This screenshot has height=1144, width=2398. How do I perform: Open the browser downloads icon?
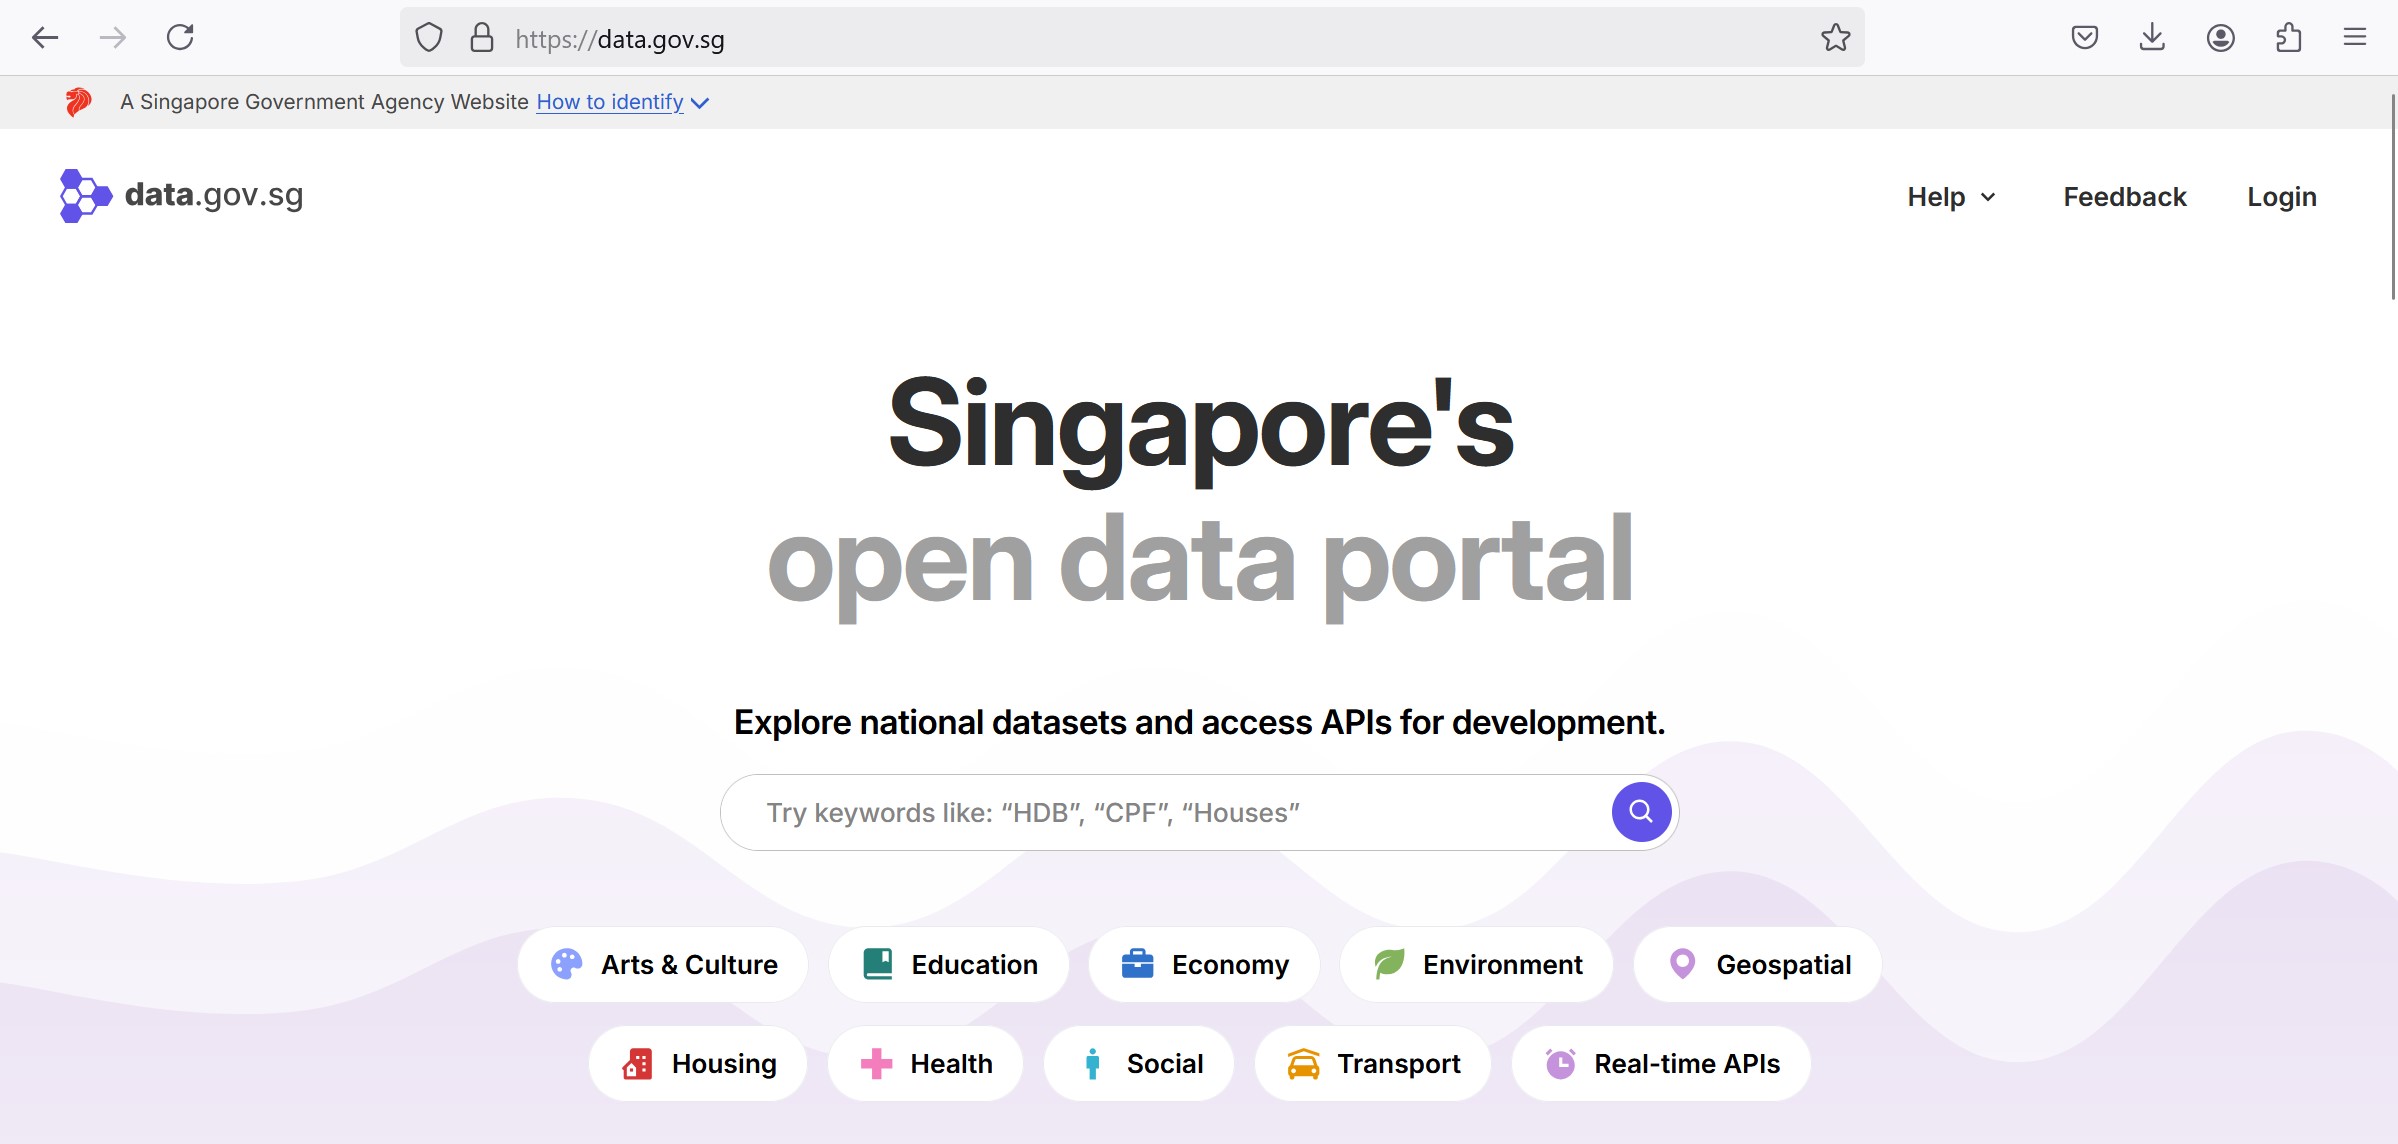click(x=2152, y=38)
